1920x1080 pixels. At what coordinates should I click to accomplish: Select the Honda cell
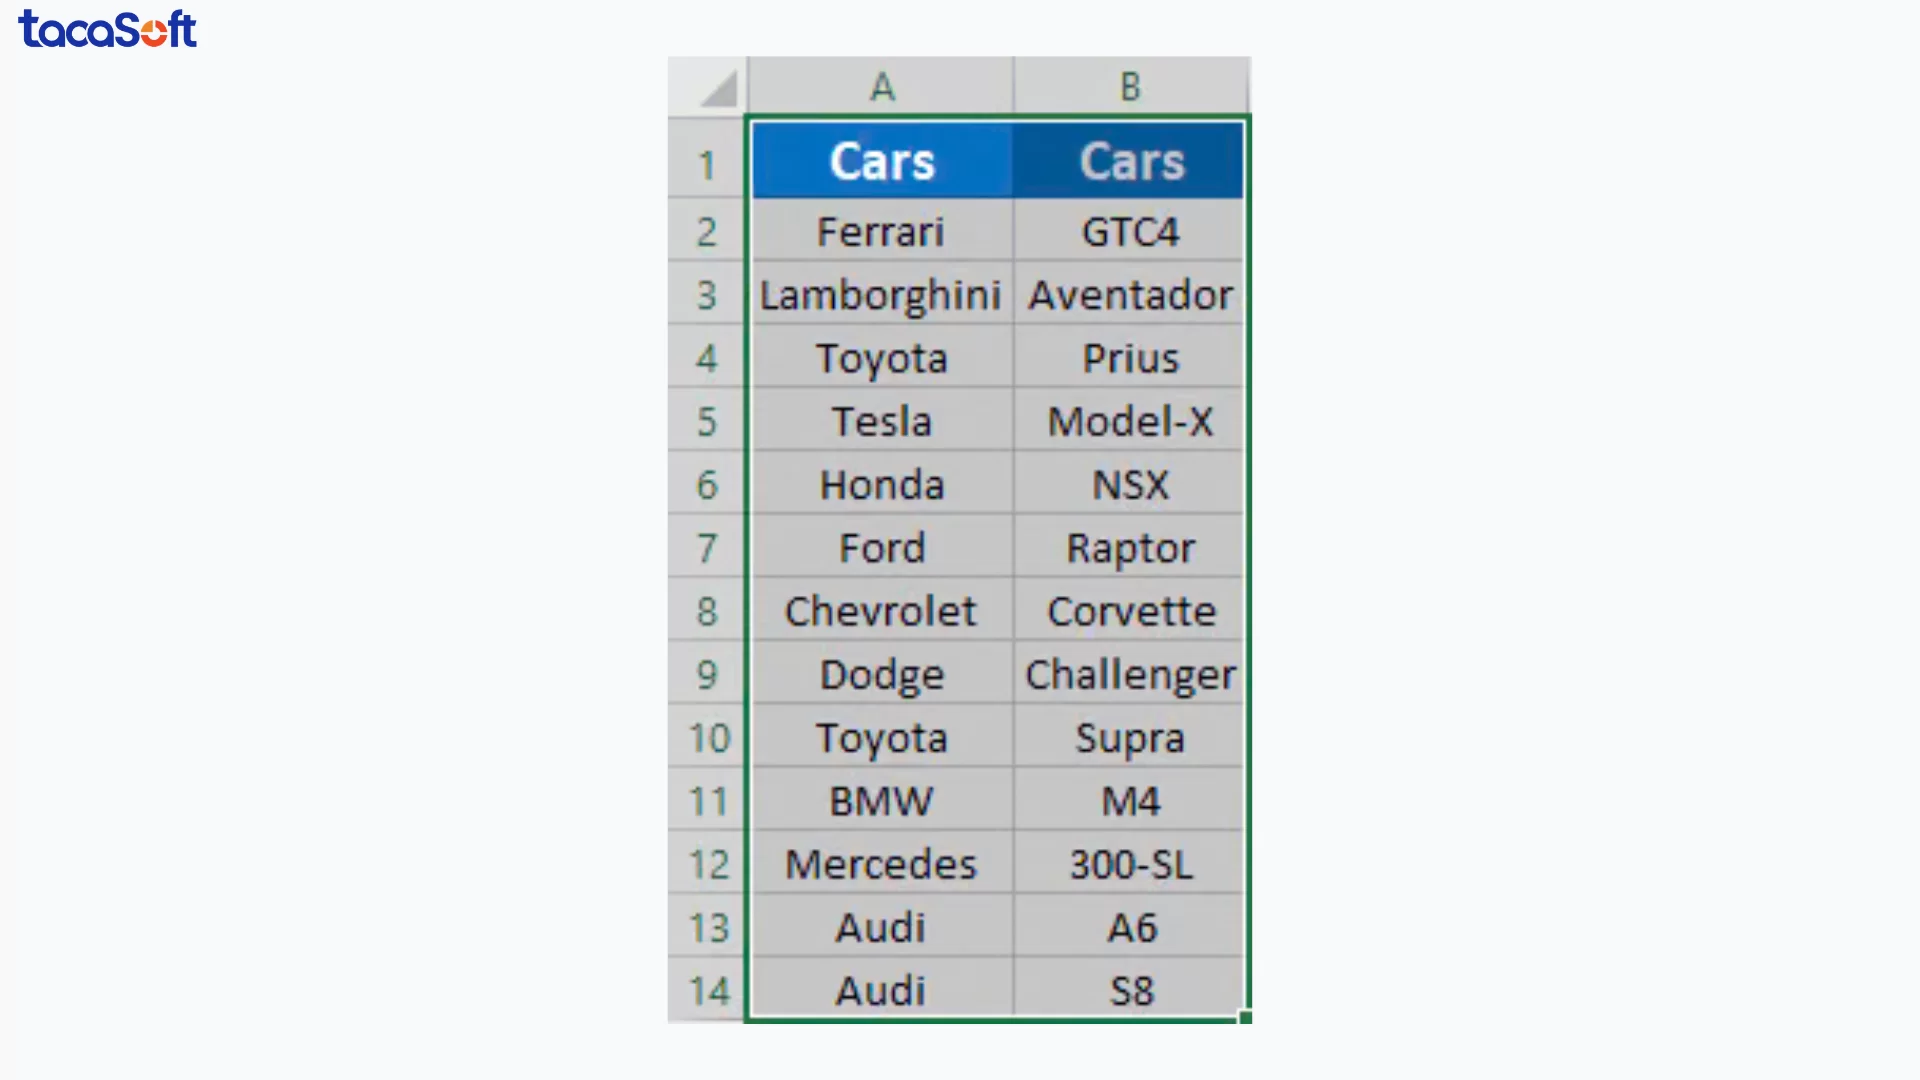[882, 484]
